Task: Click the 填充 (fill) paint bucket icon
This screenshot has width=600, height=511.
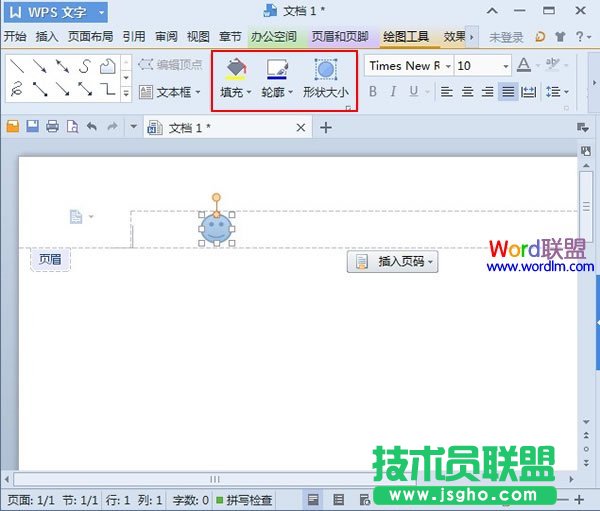Action: click(x=235, y=70)
